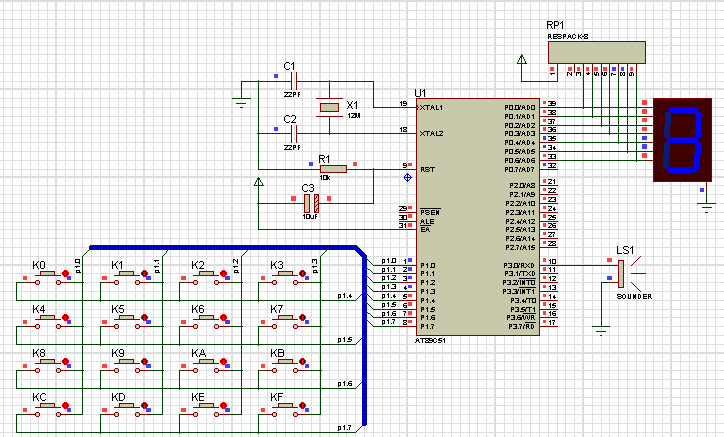Select the K3 push button symbol
Screen dimensions: 724x437
285,278
